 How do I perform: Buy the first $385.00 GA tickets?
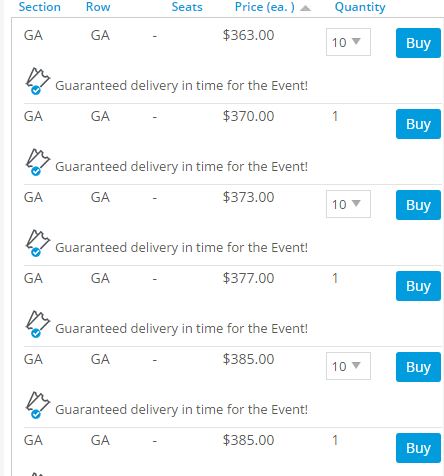(x=418, y=367)
